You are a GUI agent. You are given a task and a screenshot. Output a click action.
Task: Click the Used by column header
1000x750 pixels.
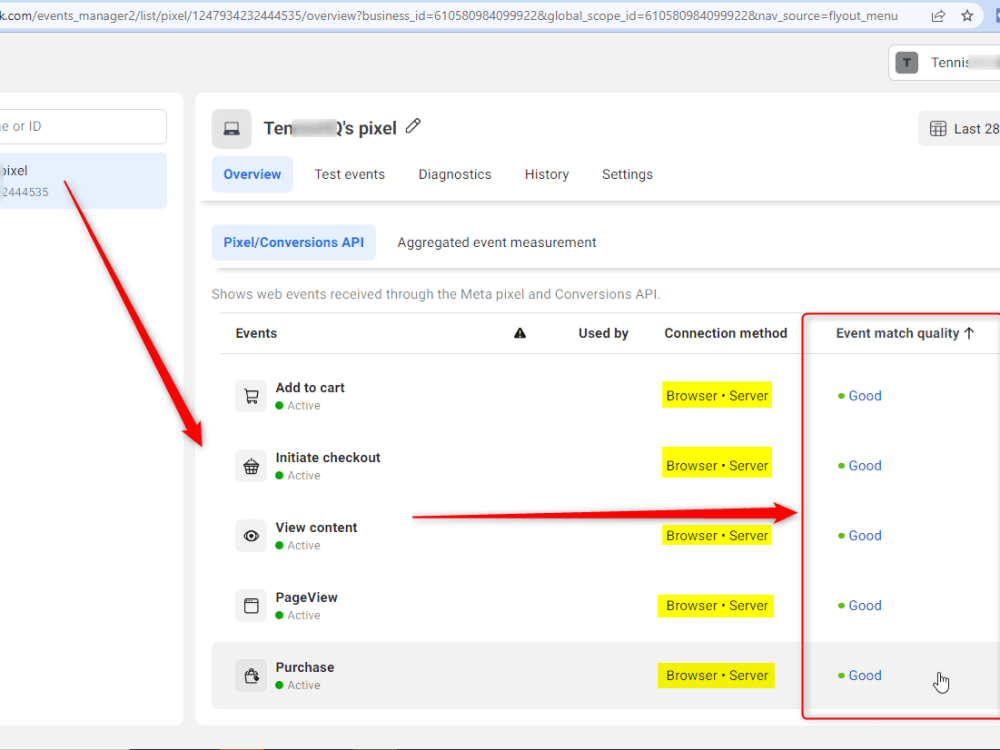tap(603, 333)
